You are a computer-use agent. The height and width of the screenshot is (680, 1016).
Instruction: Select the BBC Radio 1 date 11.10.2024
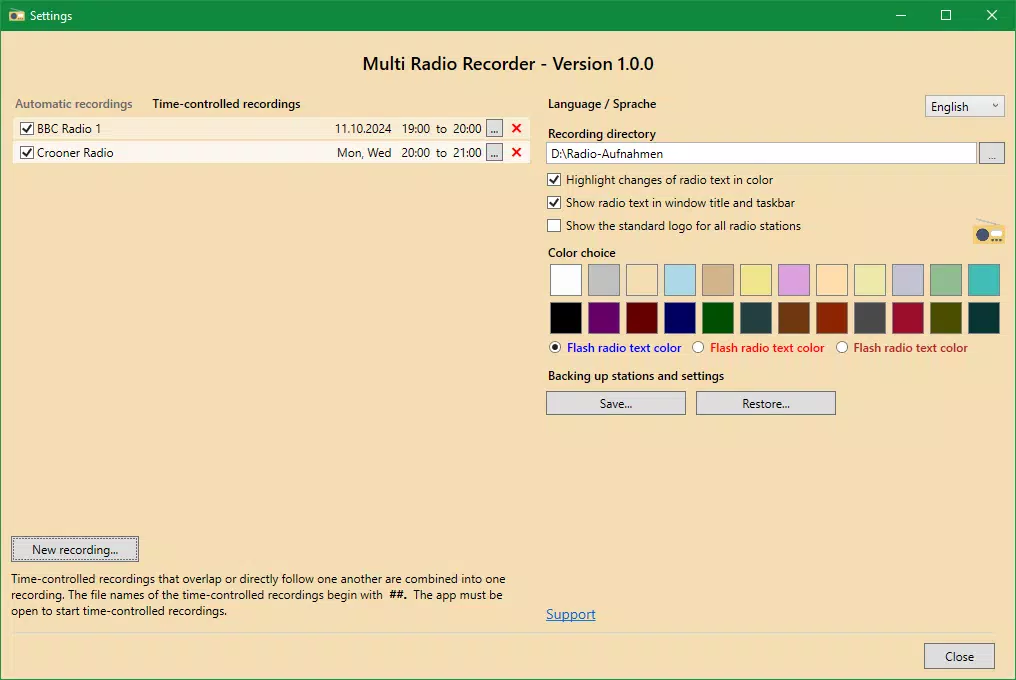363,128
